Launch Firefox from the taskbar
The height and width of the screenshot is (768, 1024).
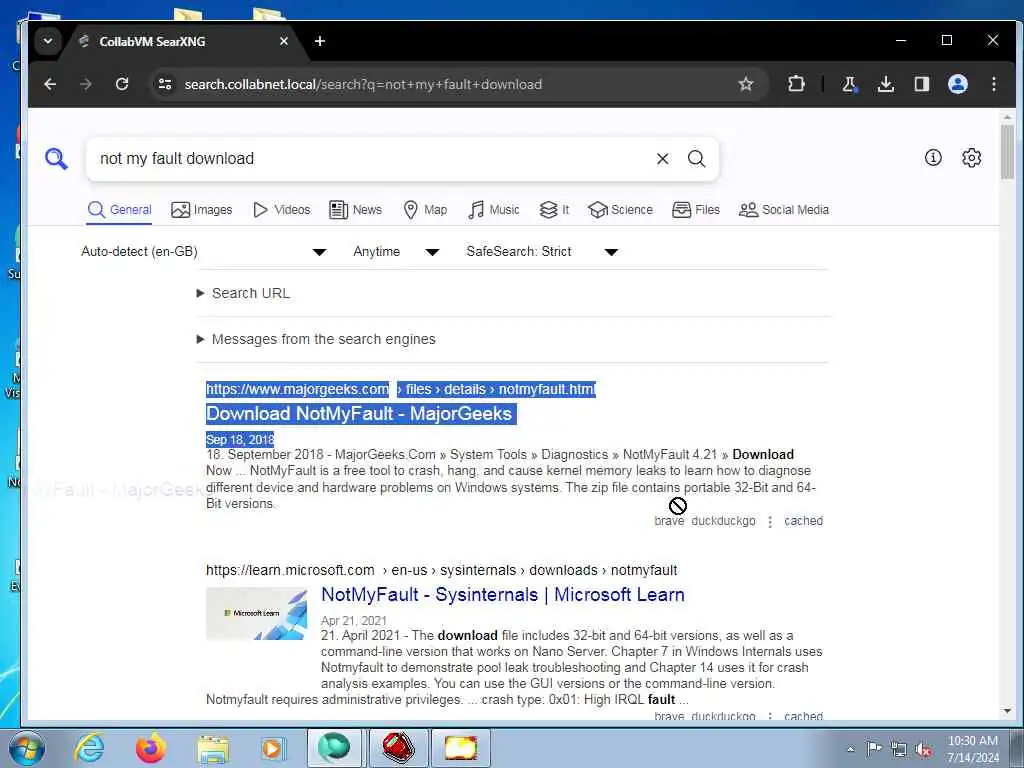pyautogui.click(x=150, y=748)
